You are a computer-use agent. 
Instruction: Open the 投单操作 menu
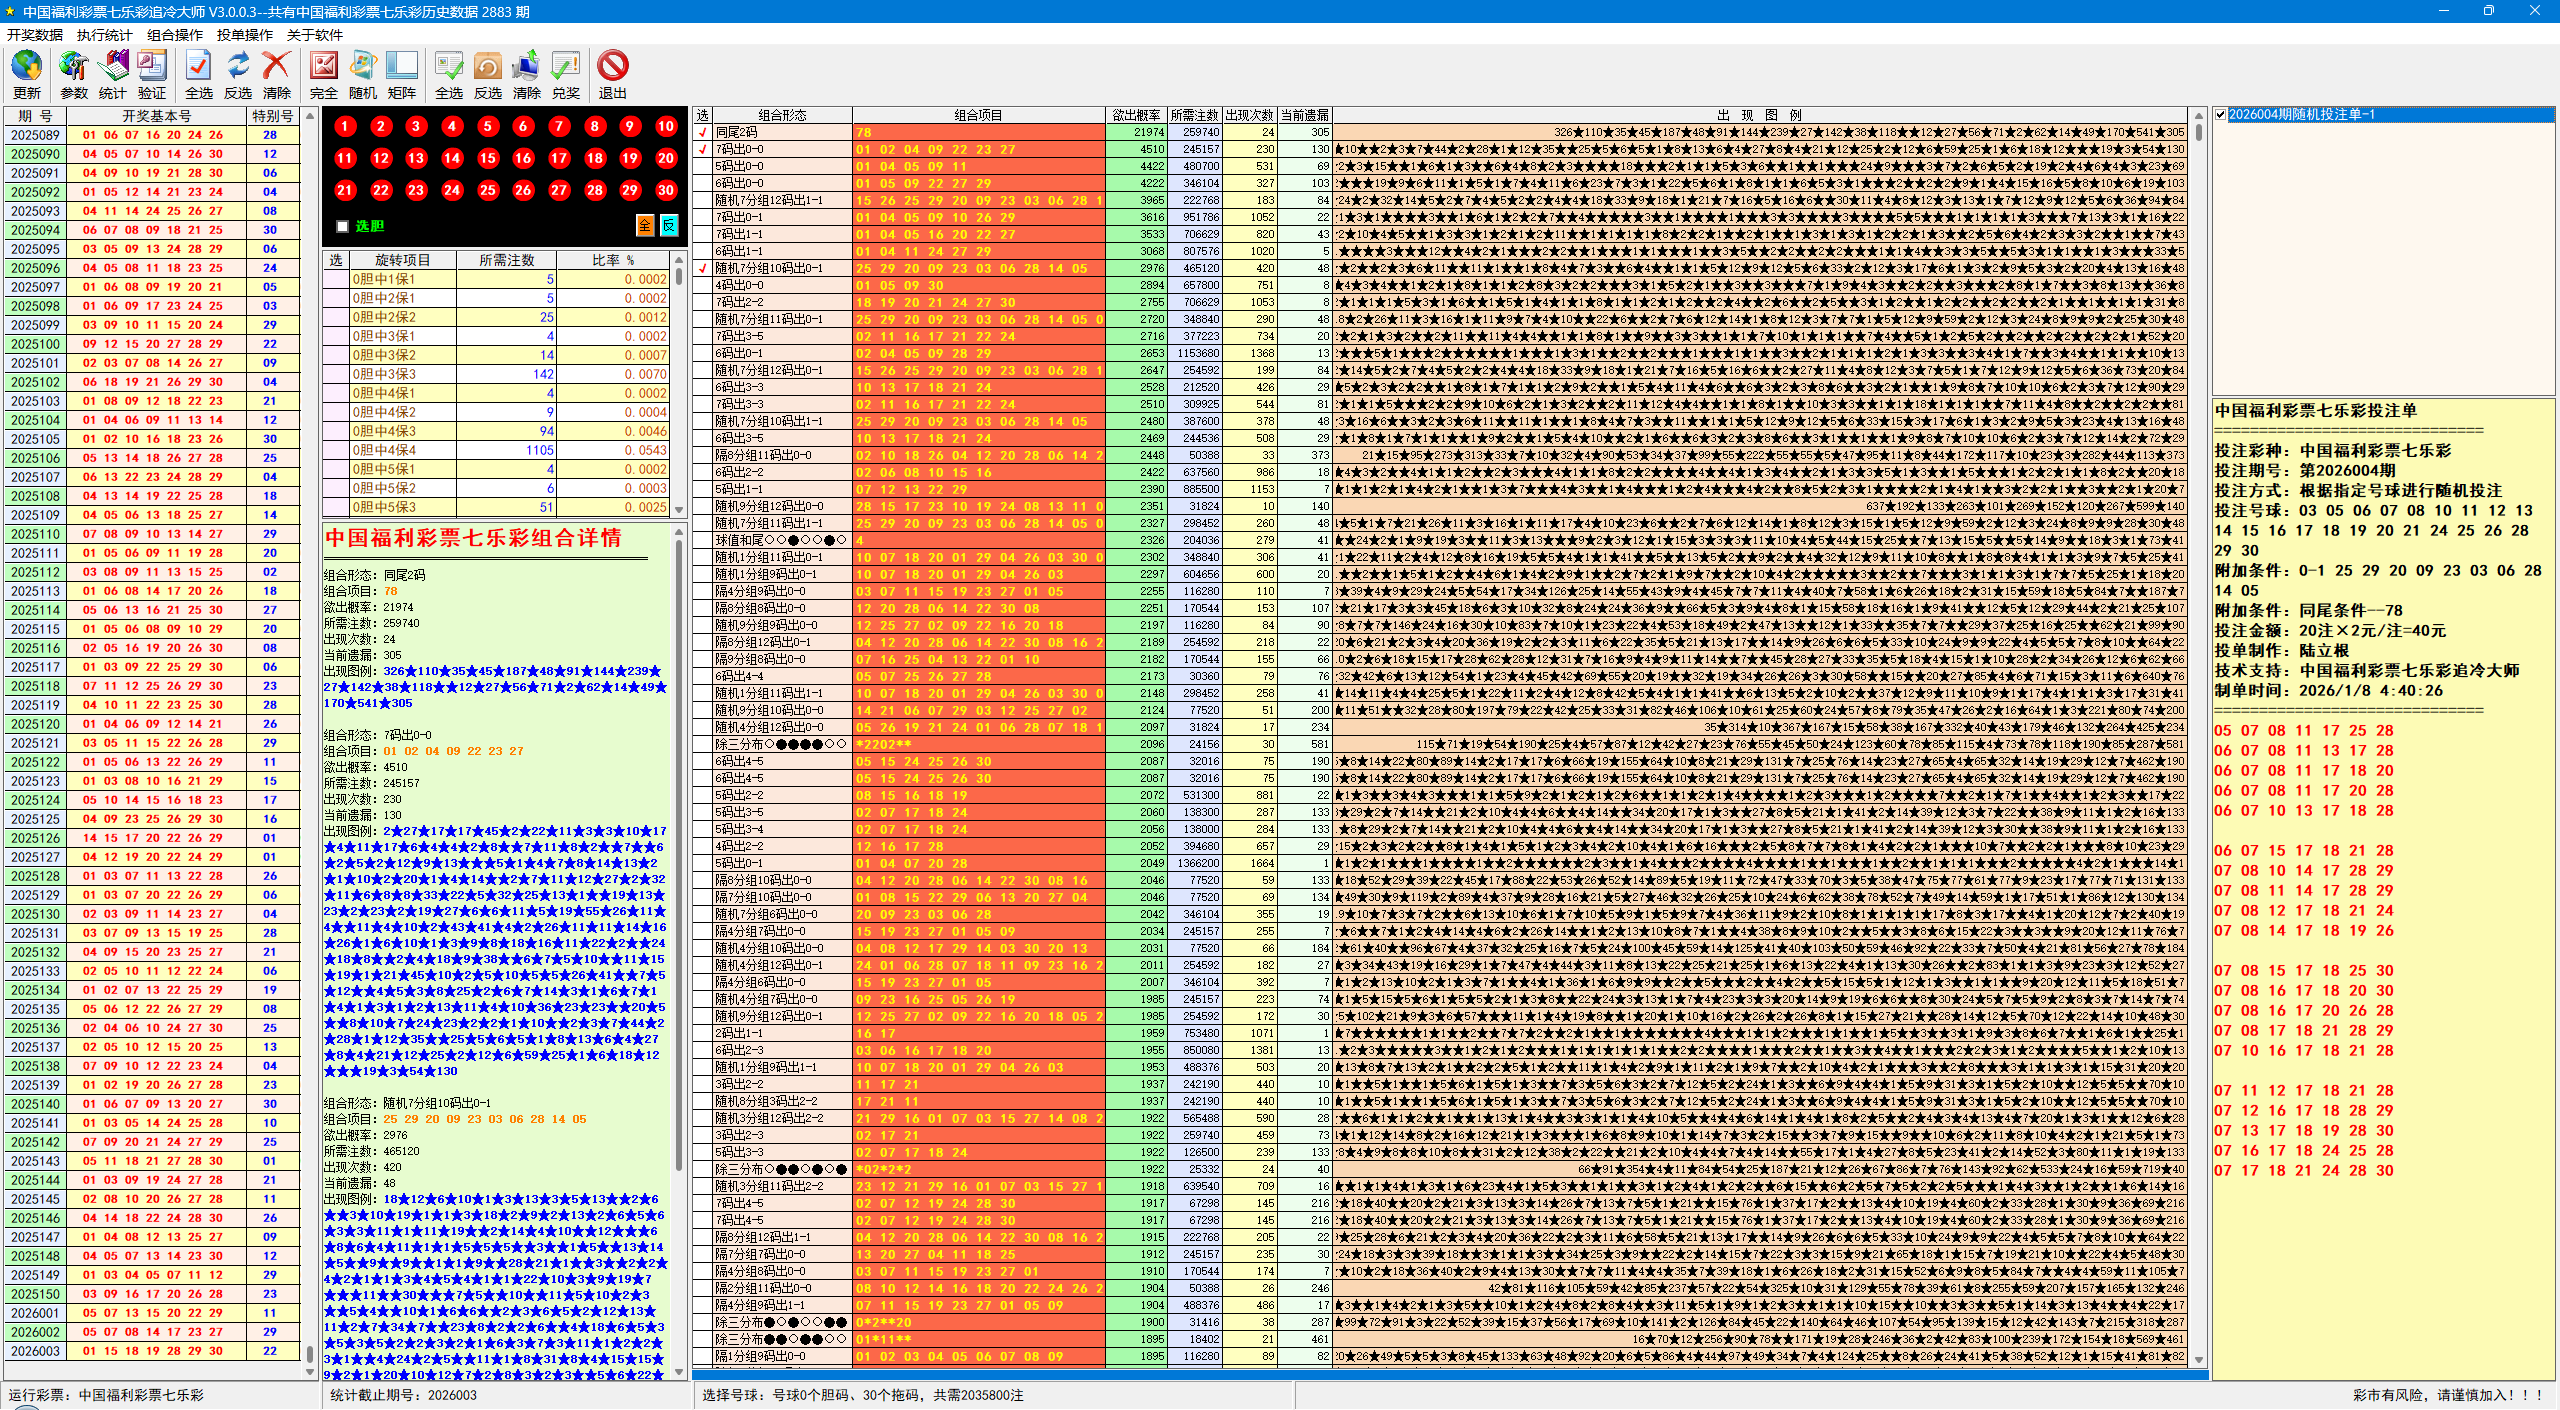[x=244, y=35]
